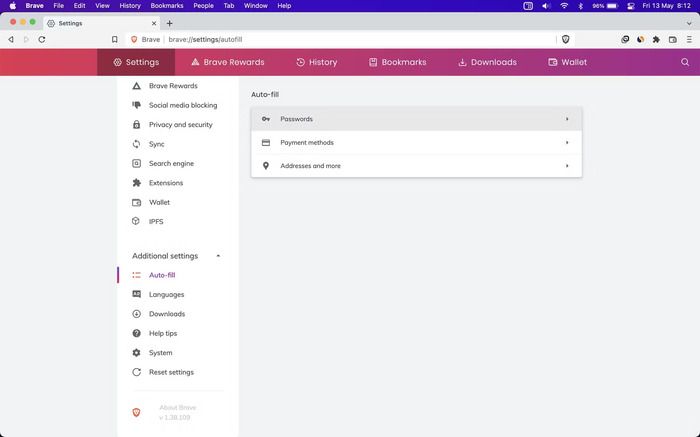Click the key icon next to Passwords
This screenshot has width=700, height=437.
click(266, 119)
